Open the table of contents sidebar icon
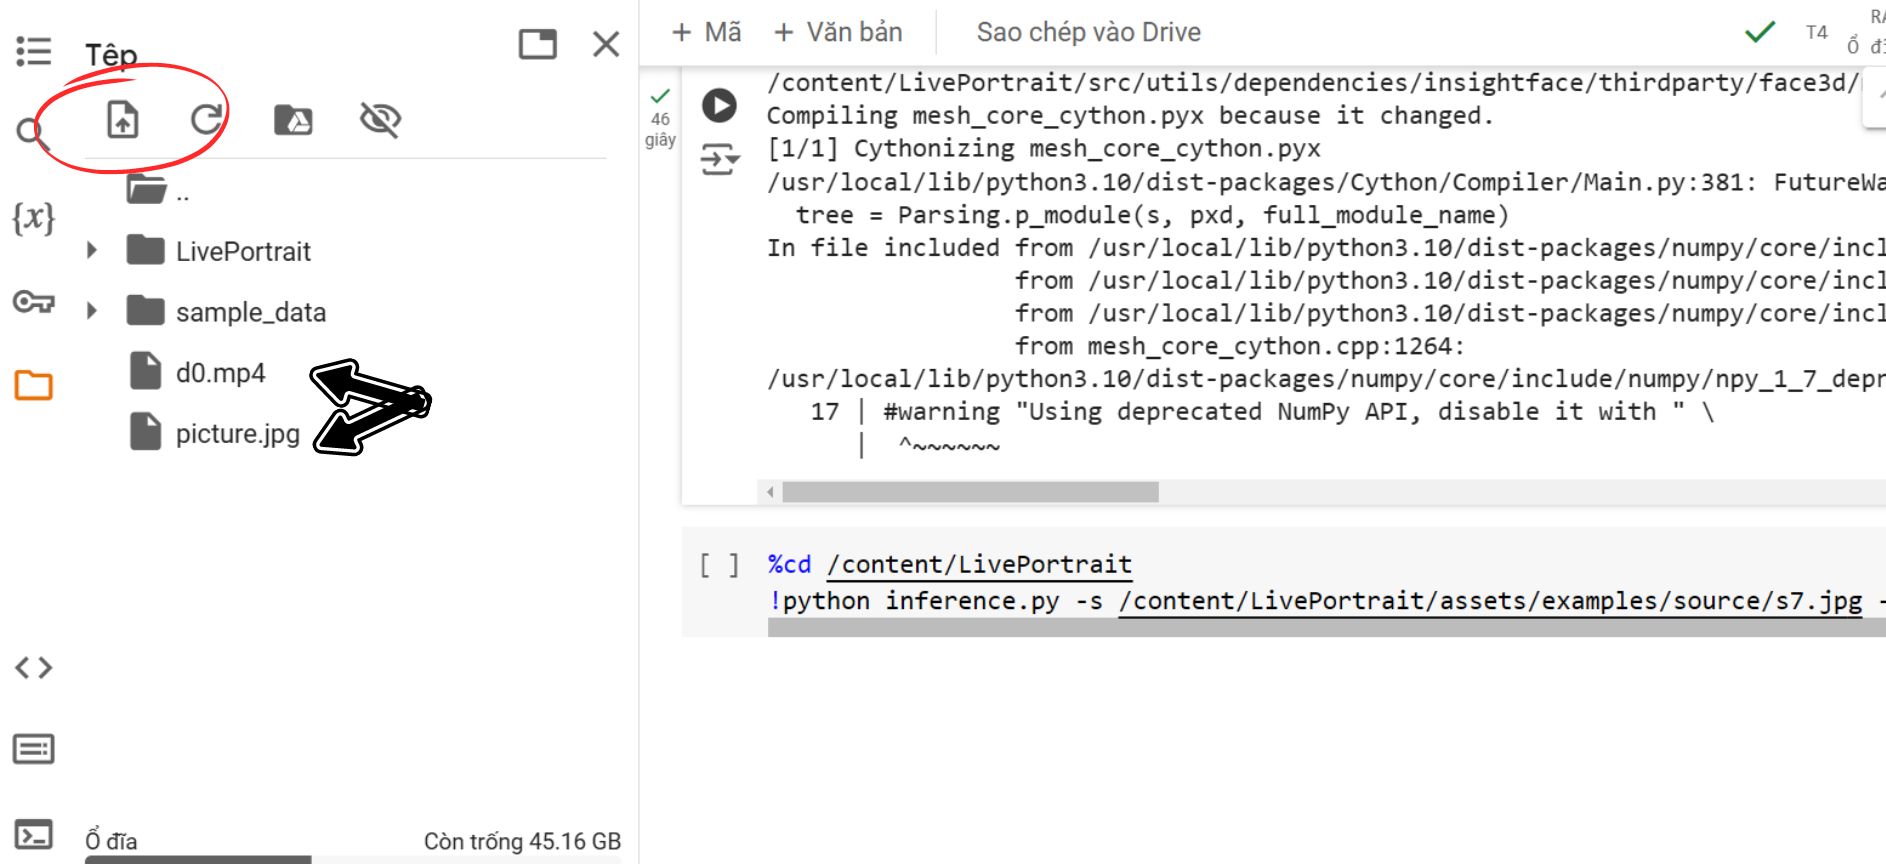The image size is (1886, 864). click(33, 51)
